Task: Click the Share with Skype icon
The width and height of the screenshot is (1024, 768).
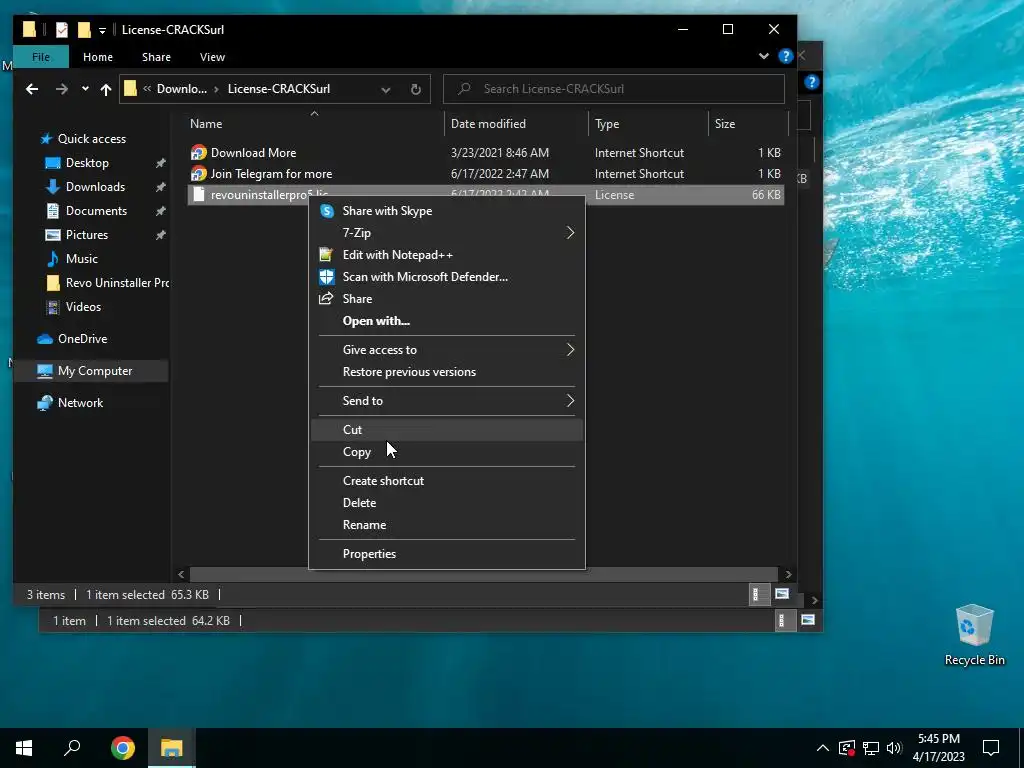Action: [327, 211]
